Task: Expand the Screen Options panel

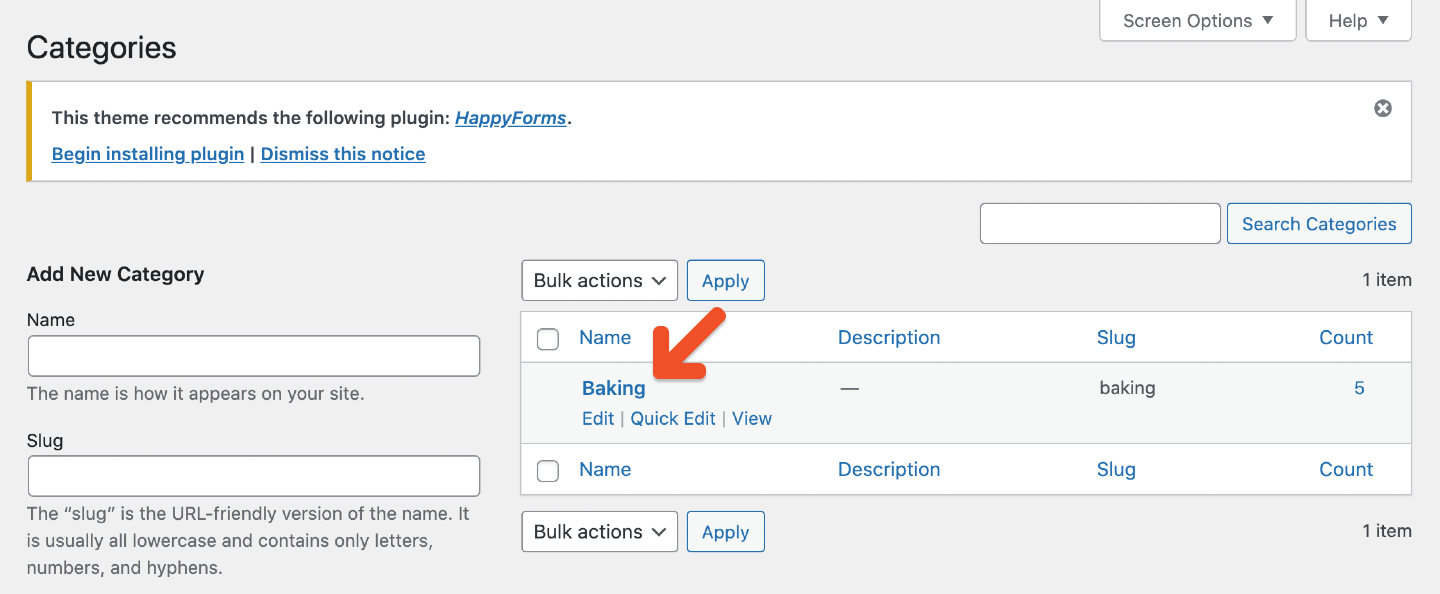Action: (1197, 21)
